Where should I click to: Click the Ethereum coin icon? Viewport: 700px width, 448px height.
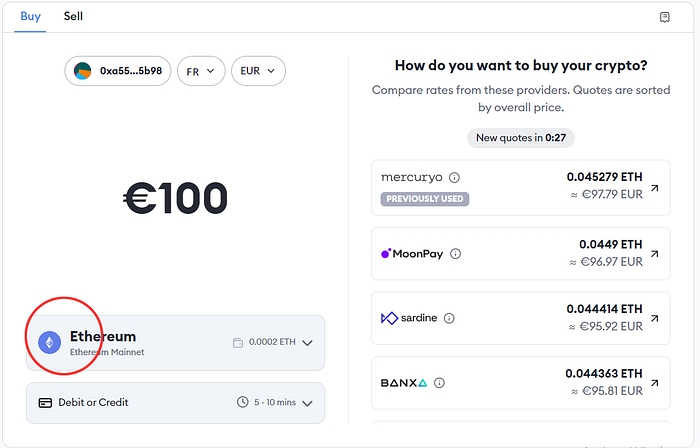coord(49,343)
